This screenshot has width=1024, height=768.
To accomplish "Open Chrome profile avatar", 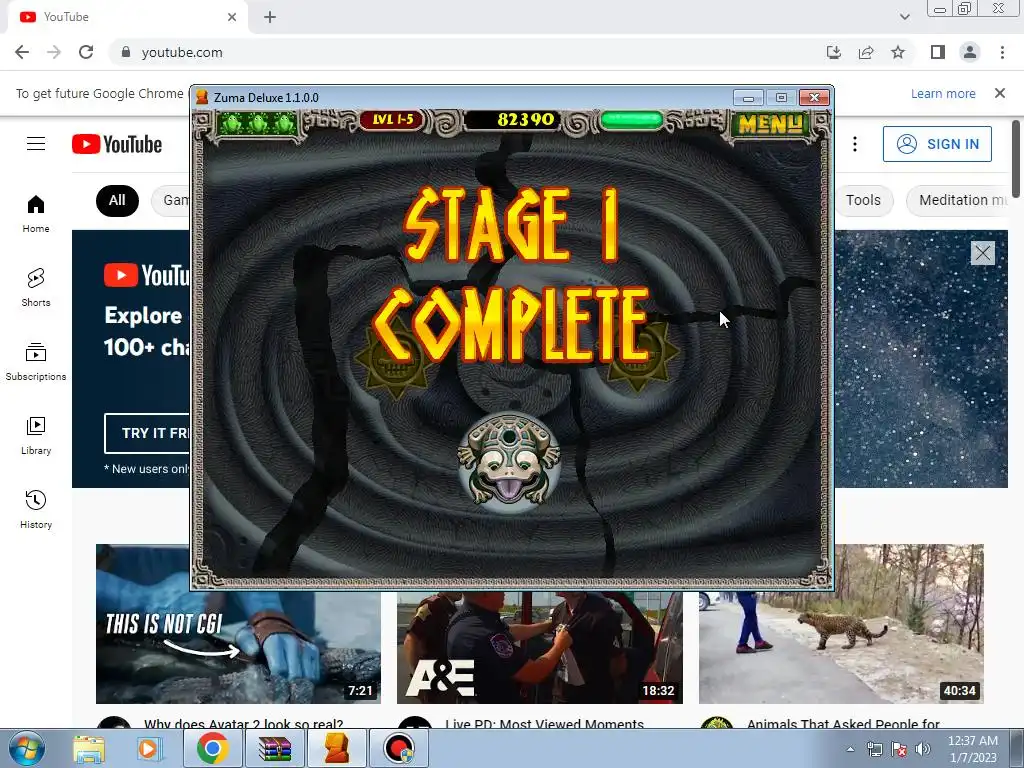I will click(x=970, y=52).
